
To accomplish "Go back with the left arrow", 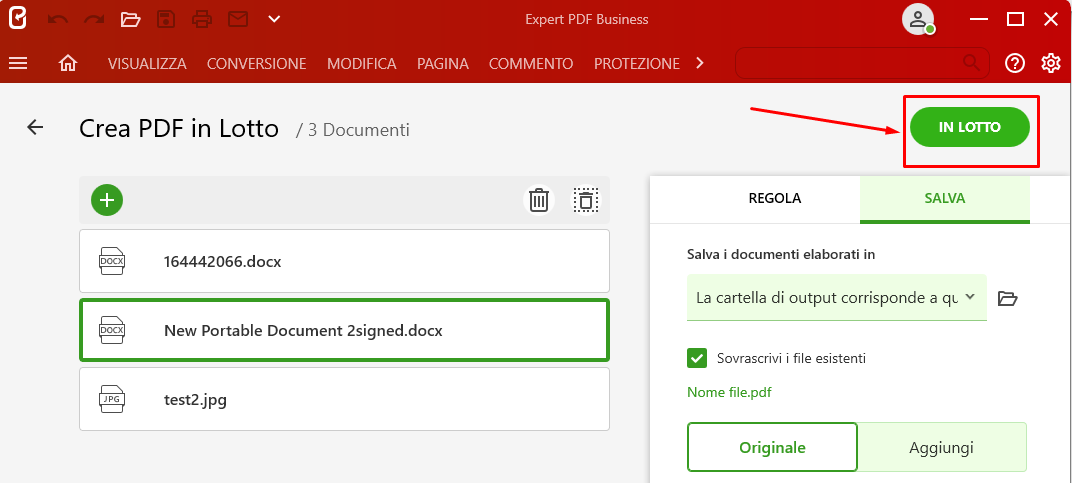I will [35, 127].
